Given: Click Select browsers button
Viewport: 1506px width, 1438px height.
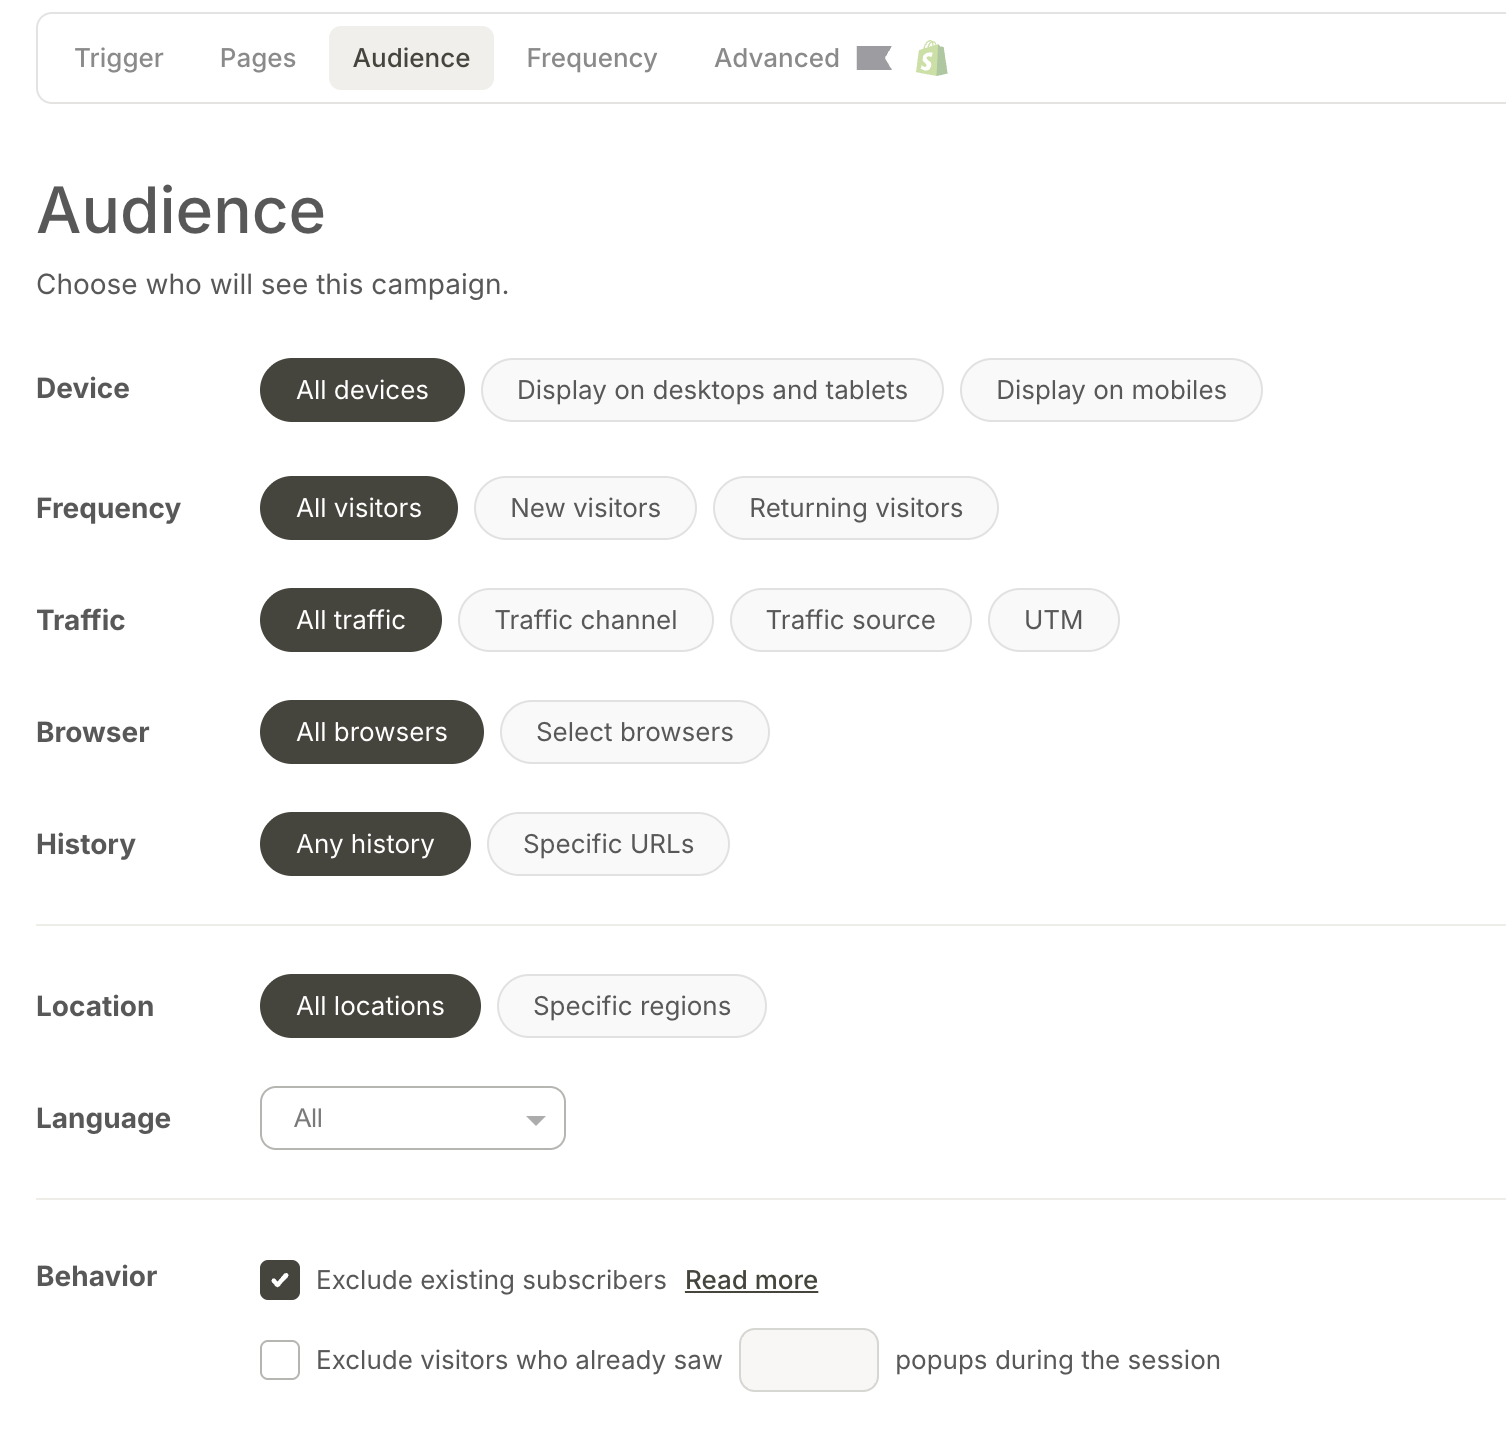Looking at the screenshot, I should 635,732.
